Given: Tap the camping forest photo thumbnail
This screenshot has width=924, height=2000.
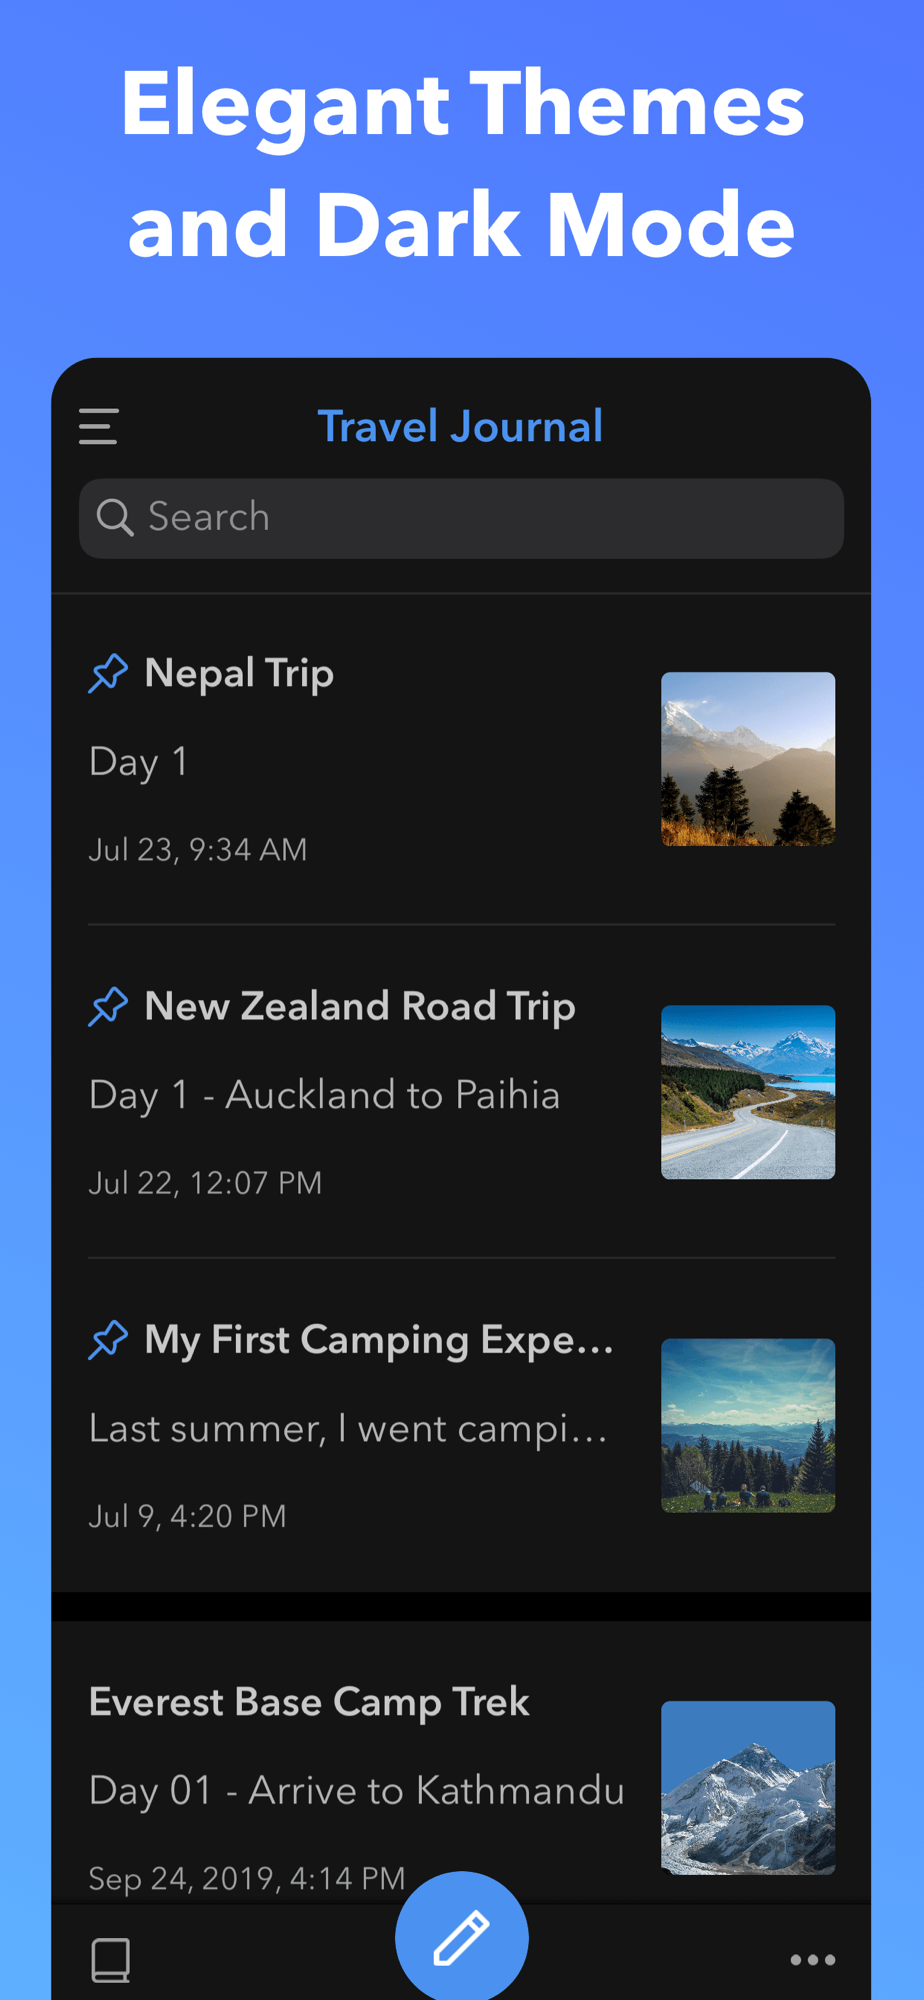Looking at the screenshot, I should [x=748, y=1425].
